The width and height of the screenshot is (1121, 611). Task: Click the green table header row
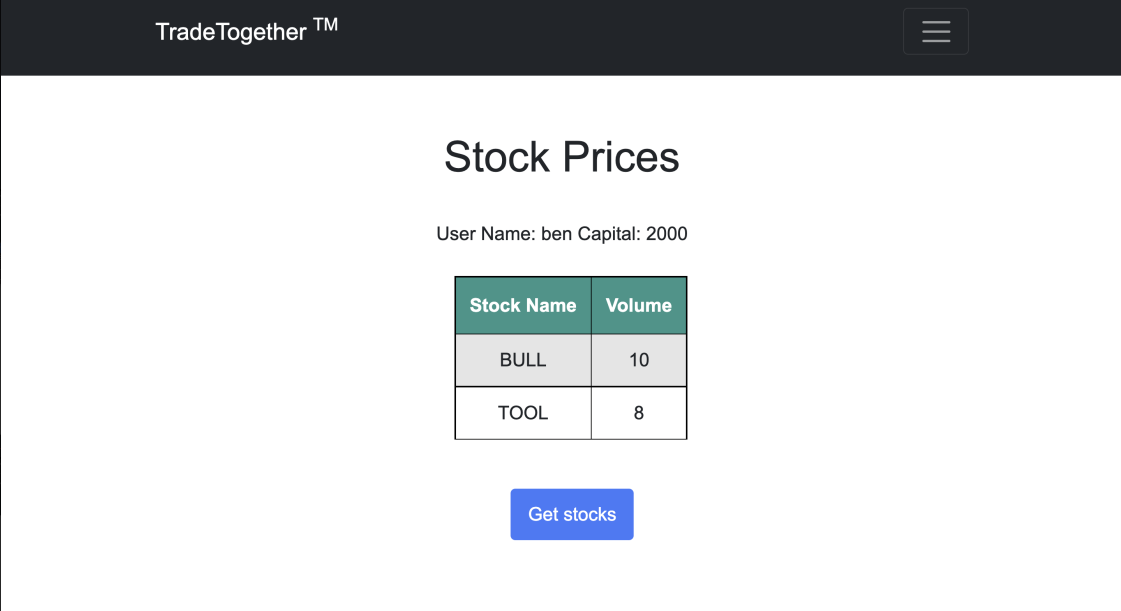[571, 305]
